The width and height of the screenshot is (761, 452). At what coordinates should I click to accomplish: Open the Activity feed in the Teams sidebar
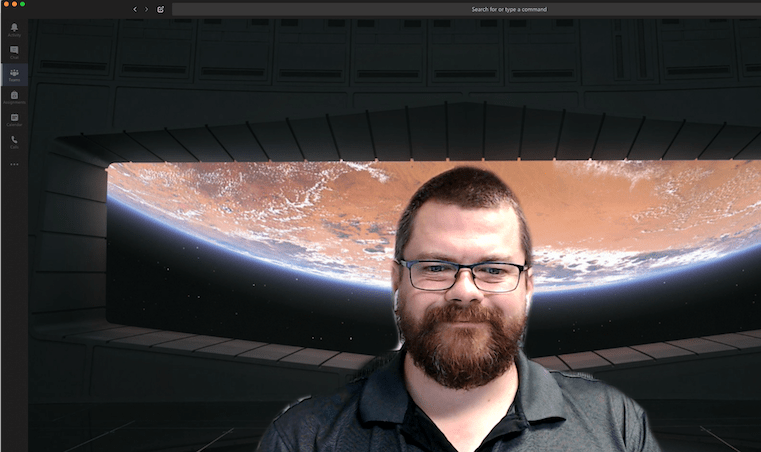(x=14, y=30)
